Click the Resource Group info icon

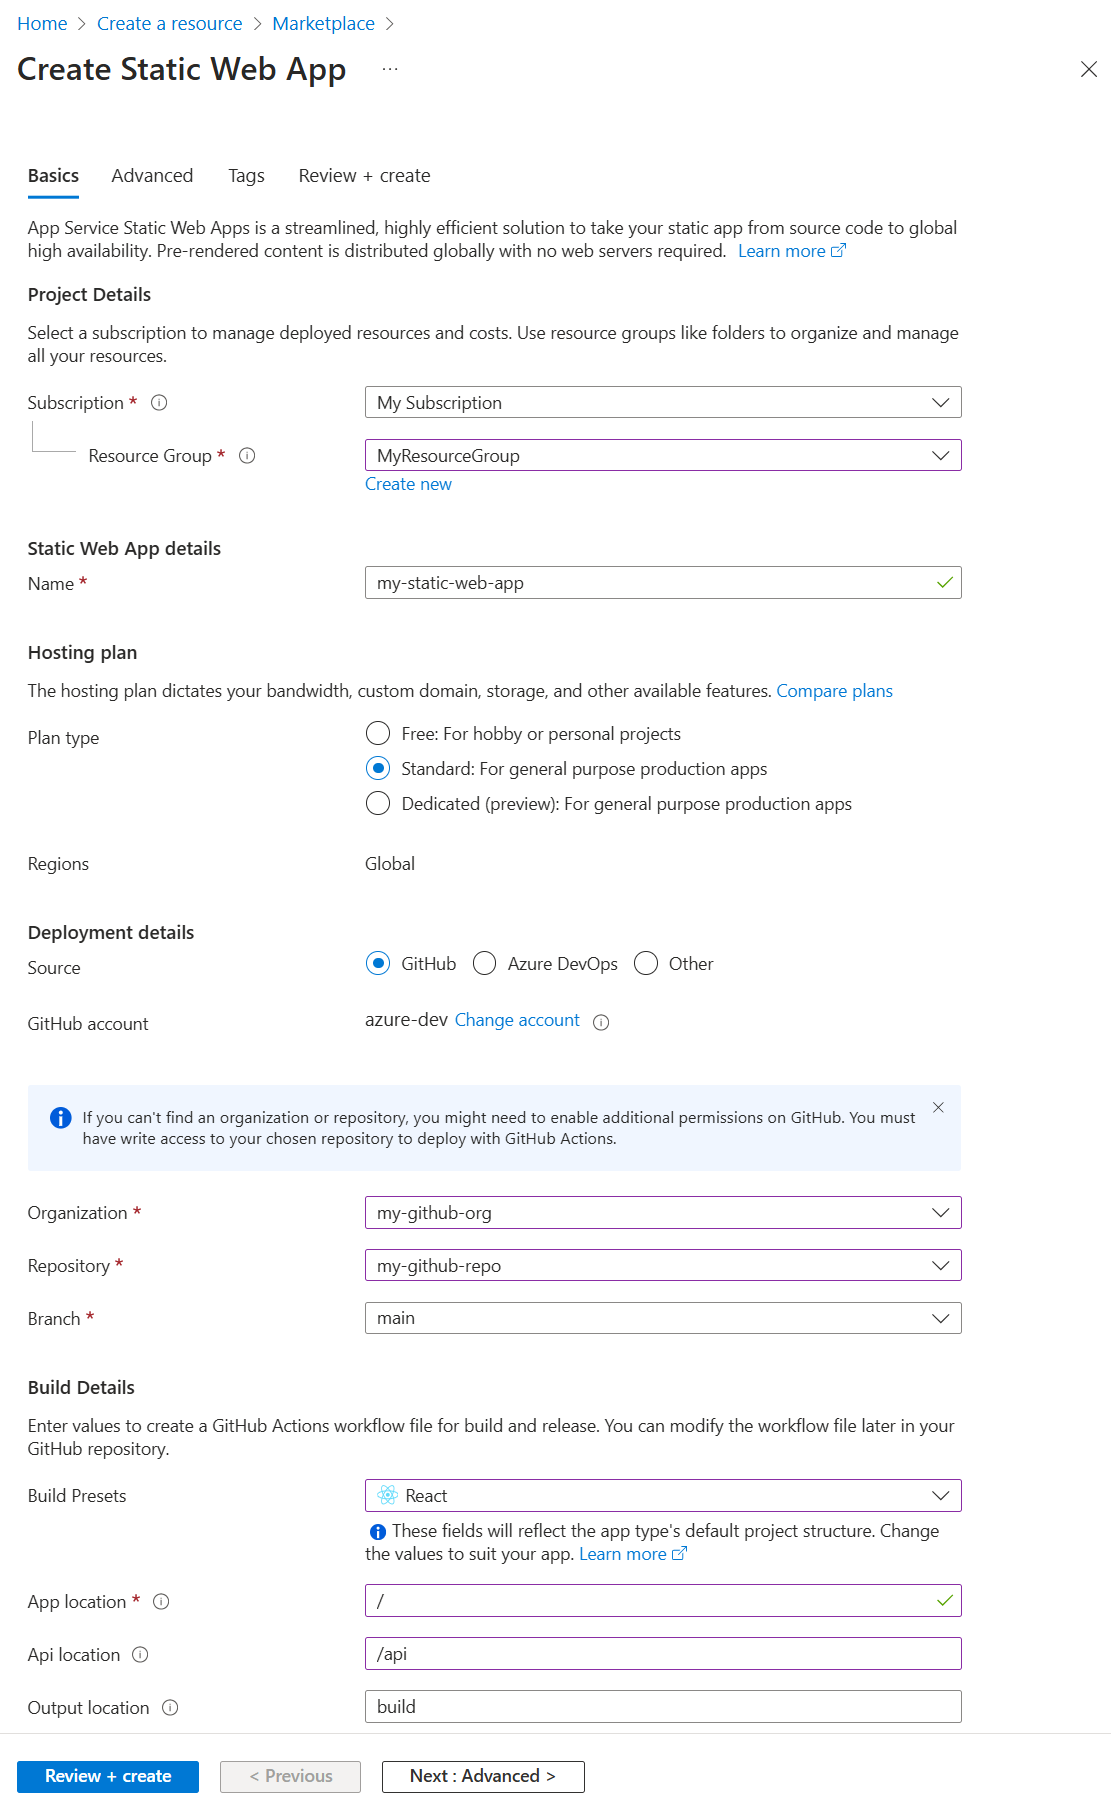click(247, 456)
